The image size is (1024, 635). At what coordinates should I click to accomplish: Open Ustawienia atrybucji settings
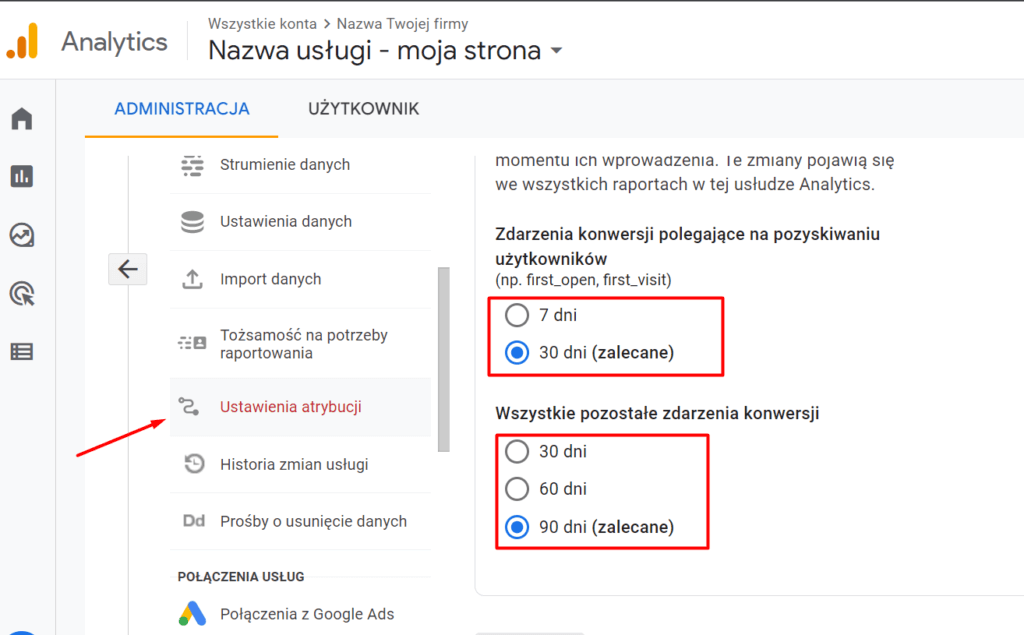click(290, 407)
